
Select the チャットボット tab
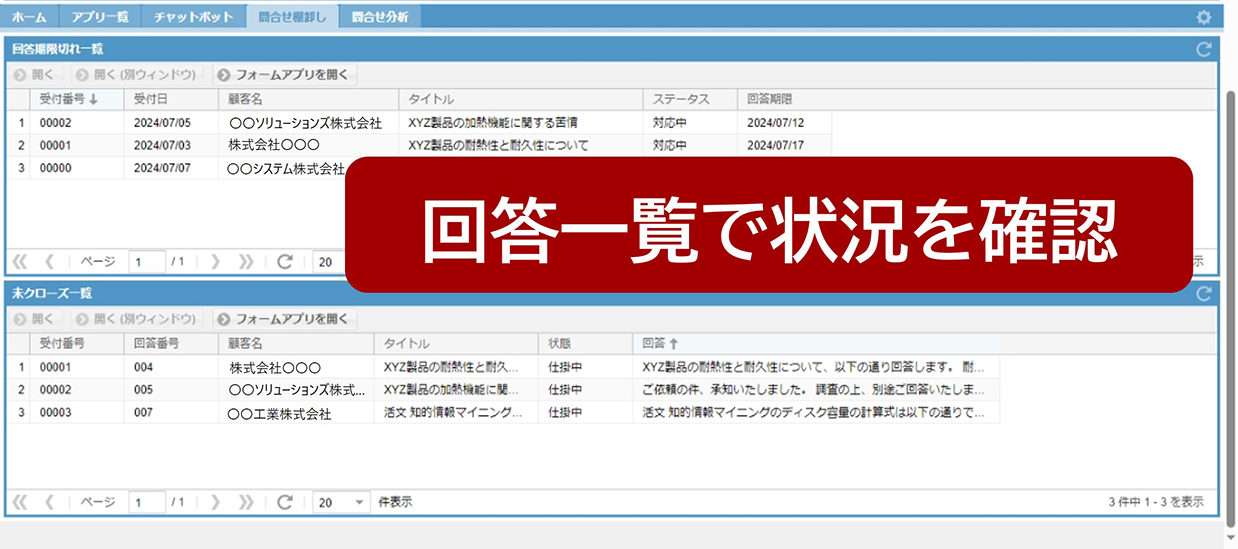[193, 17]
